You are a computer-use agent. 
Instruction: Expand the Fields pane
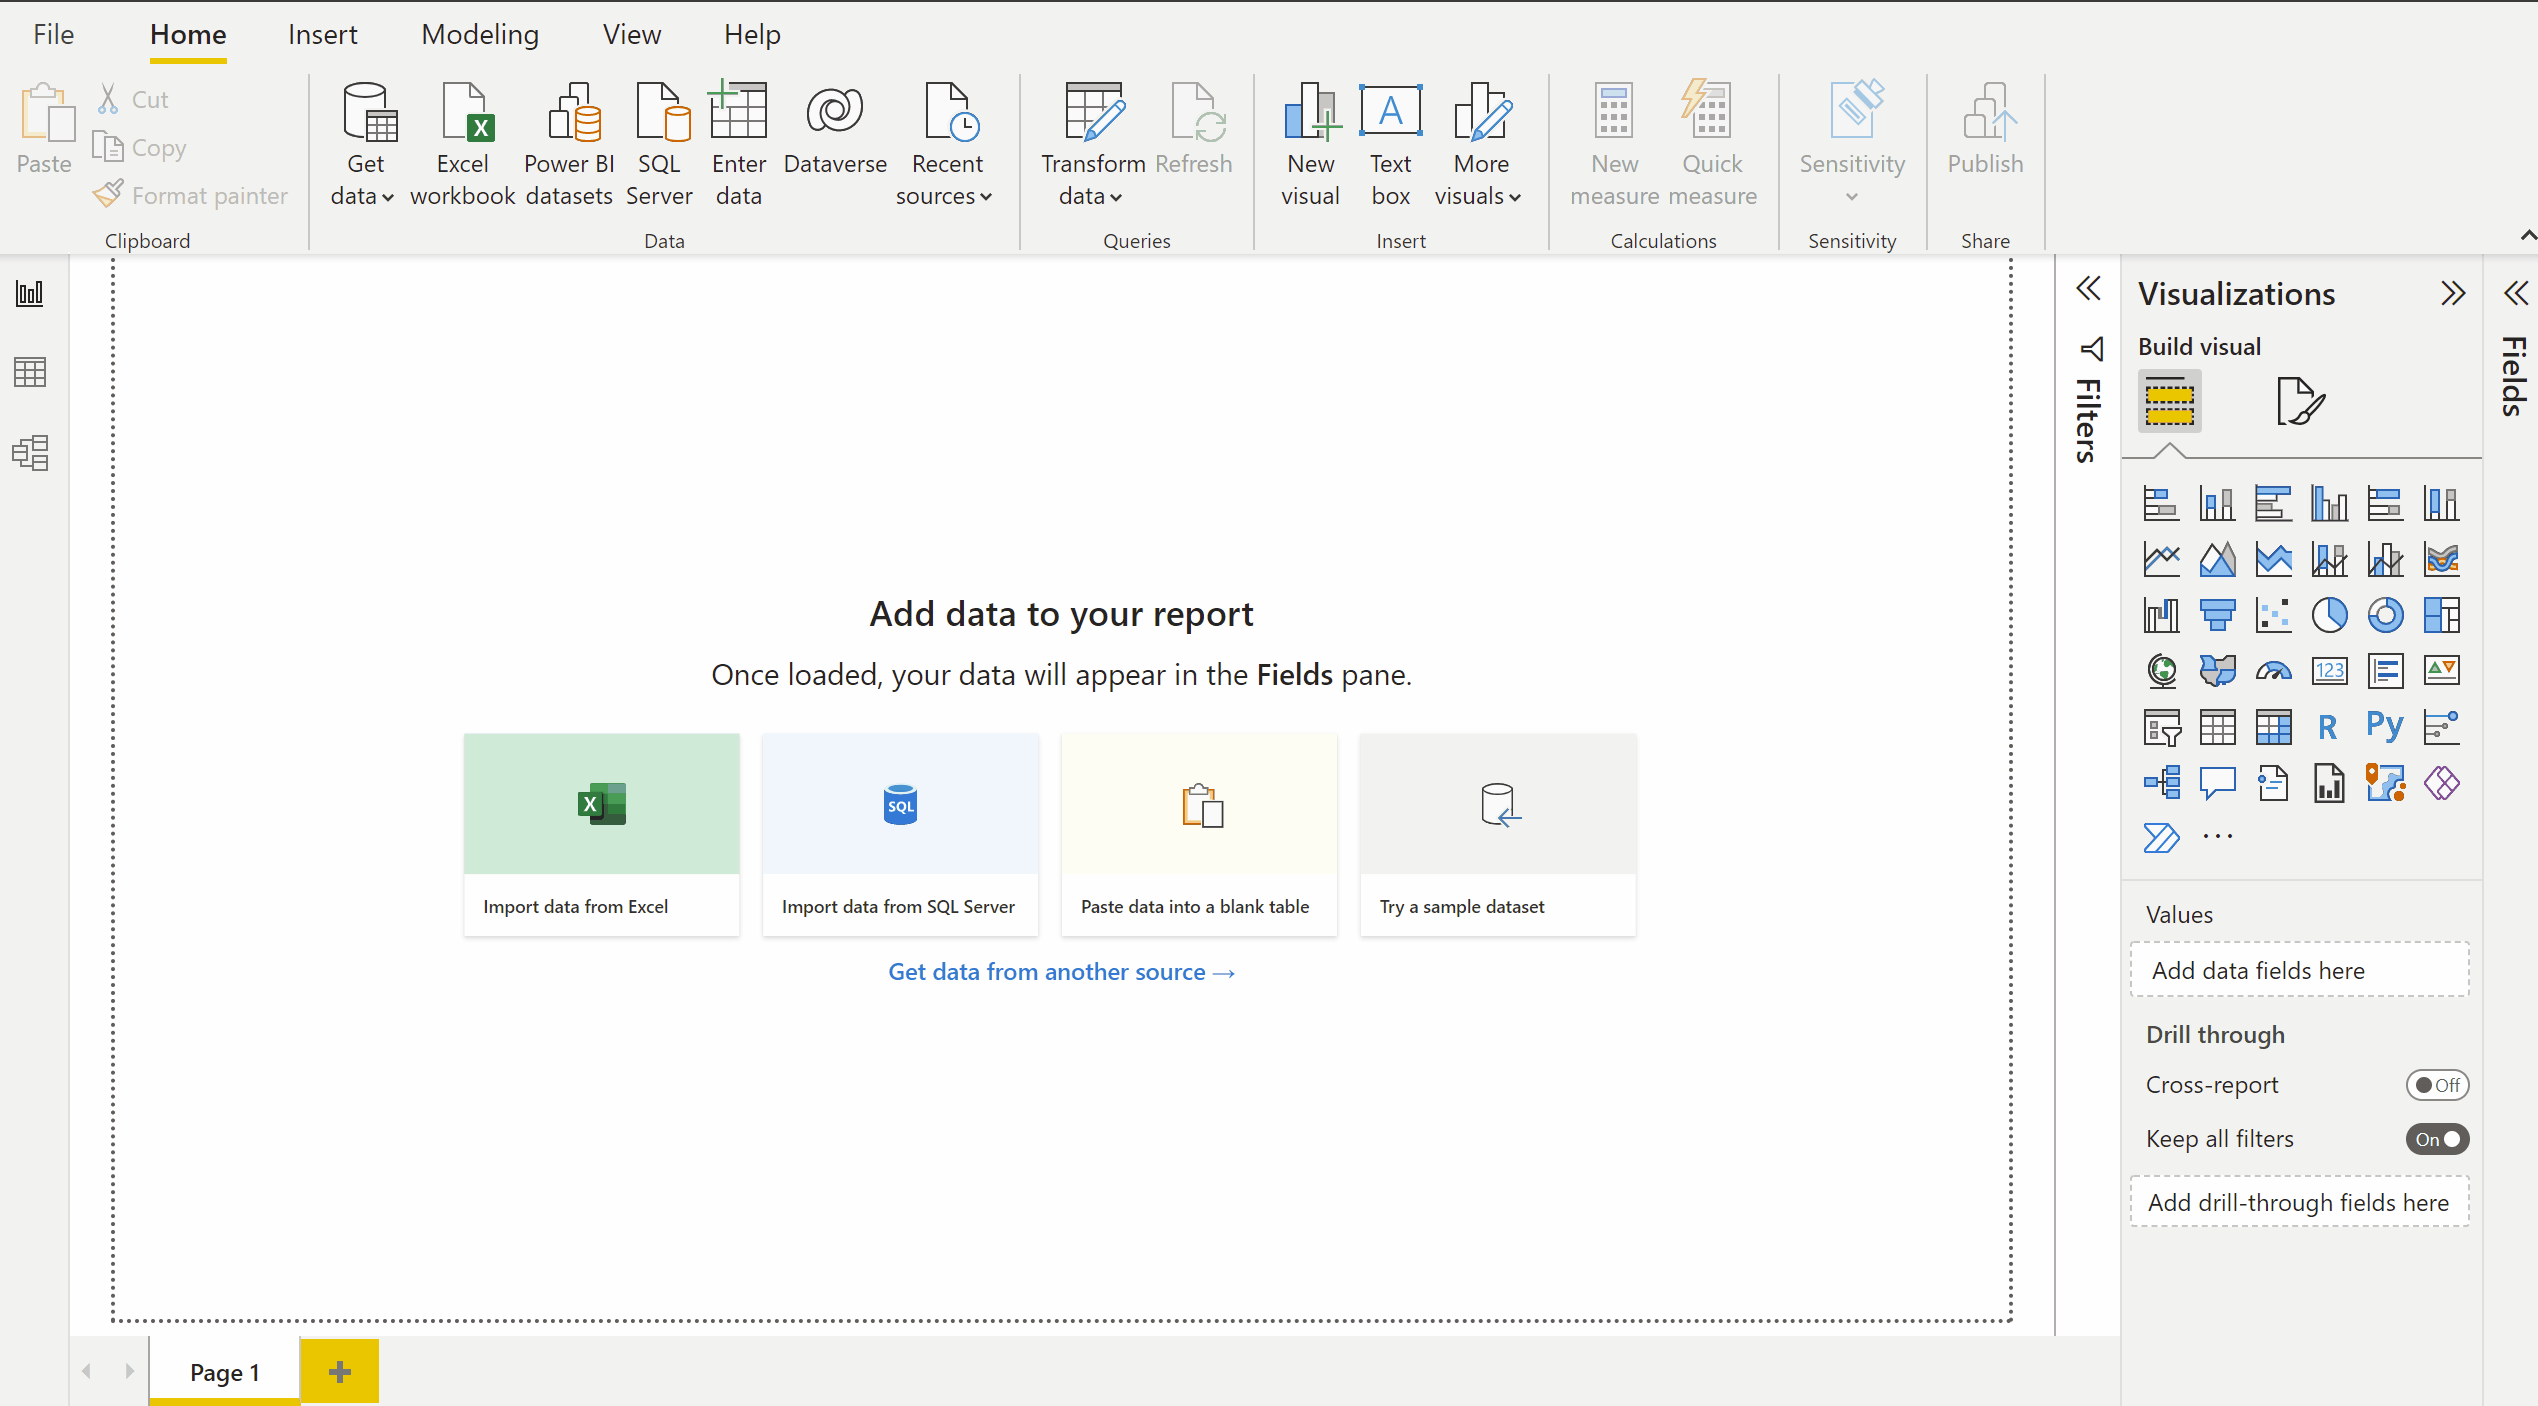pos(2516,293)
